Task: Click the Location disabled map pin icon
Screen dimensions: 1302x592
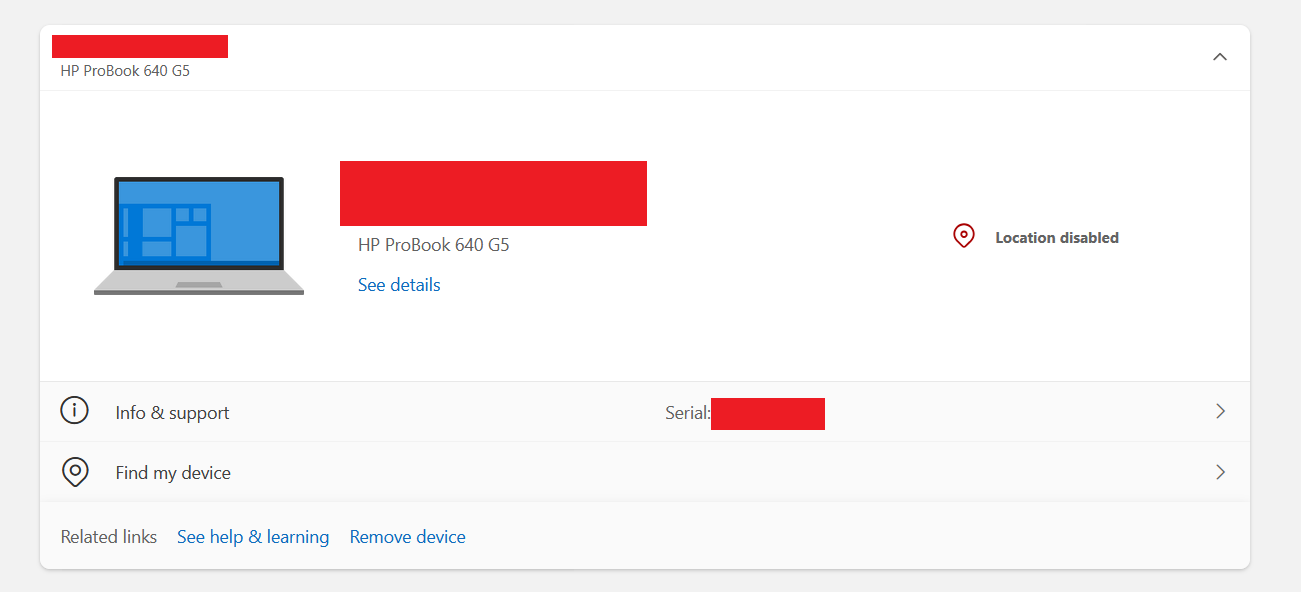Action: click(x=963, y=235)
